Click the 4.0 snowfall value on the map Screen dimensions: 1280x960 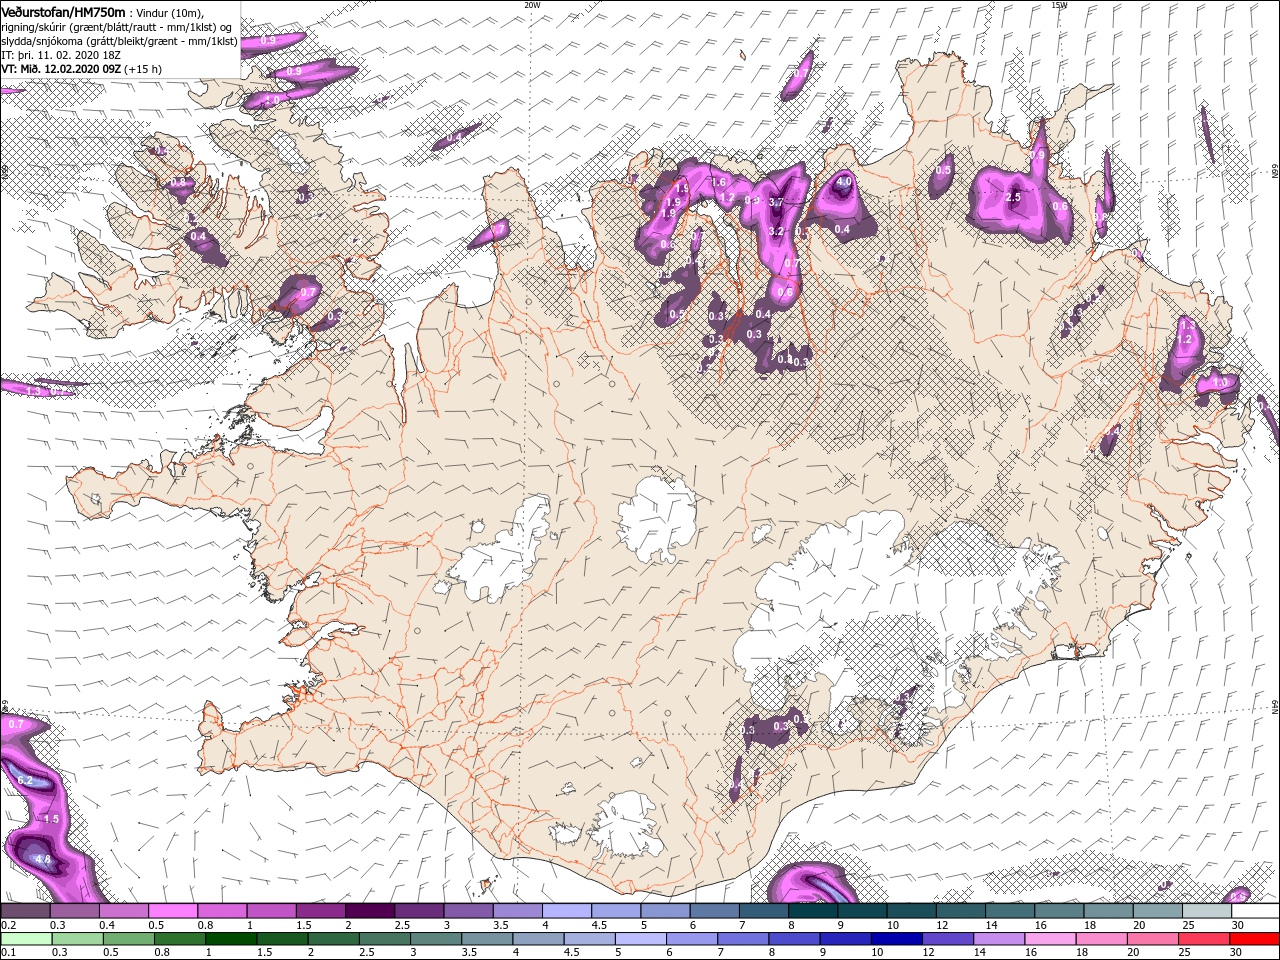tap(844, 183)
